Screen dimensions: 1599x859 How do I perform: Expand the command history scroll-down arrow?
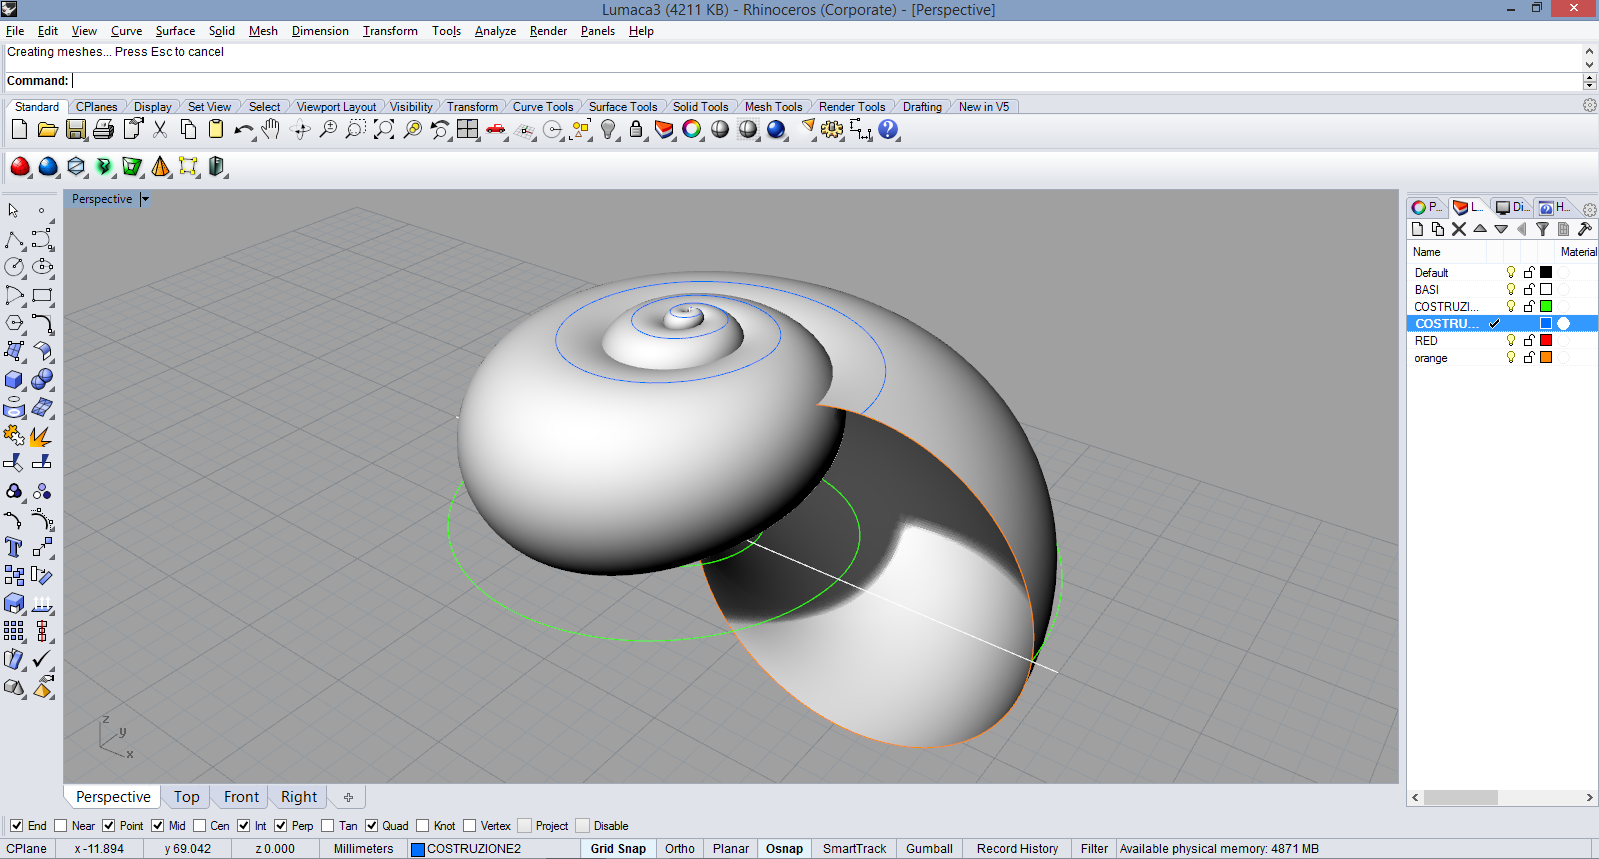pyautogui.click(x=1589, y=63)
